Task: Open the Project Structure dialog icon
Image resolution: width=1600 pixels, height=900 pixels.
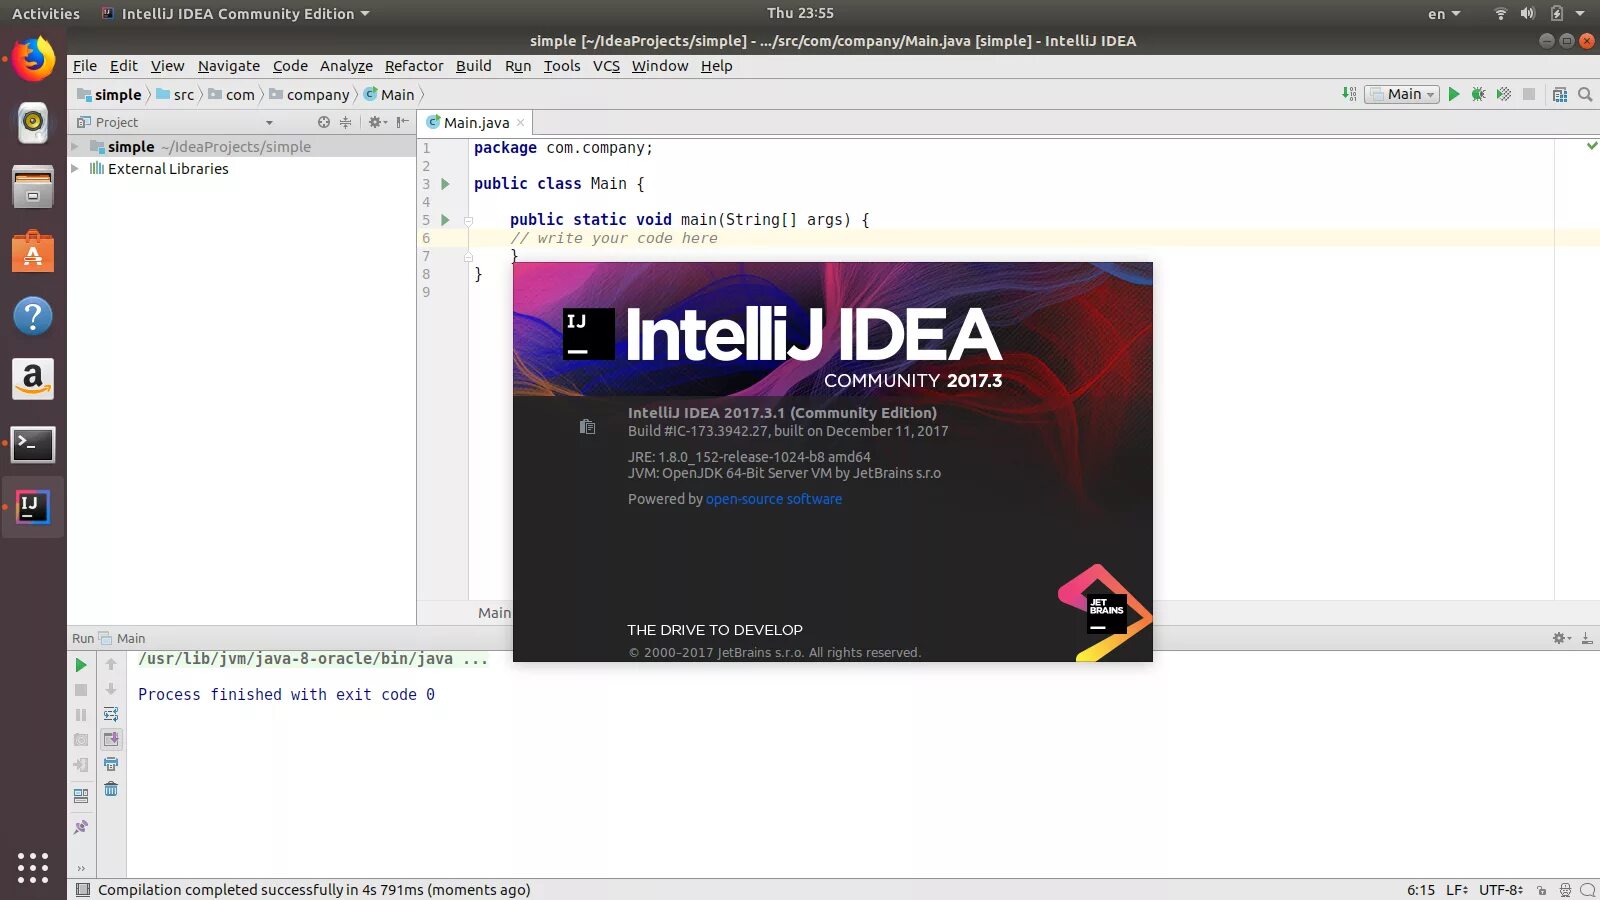Action: (1560, 94)
